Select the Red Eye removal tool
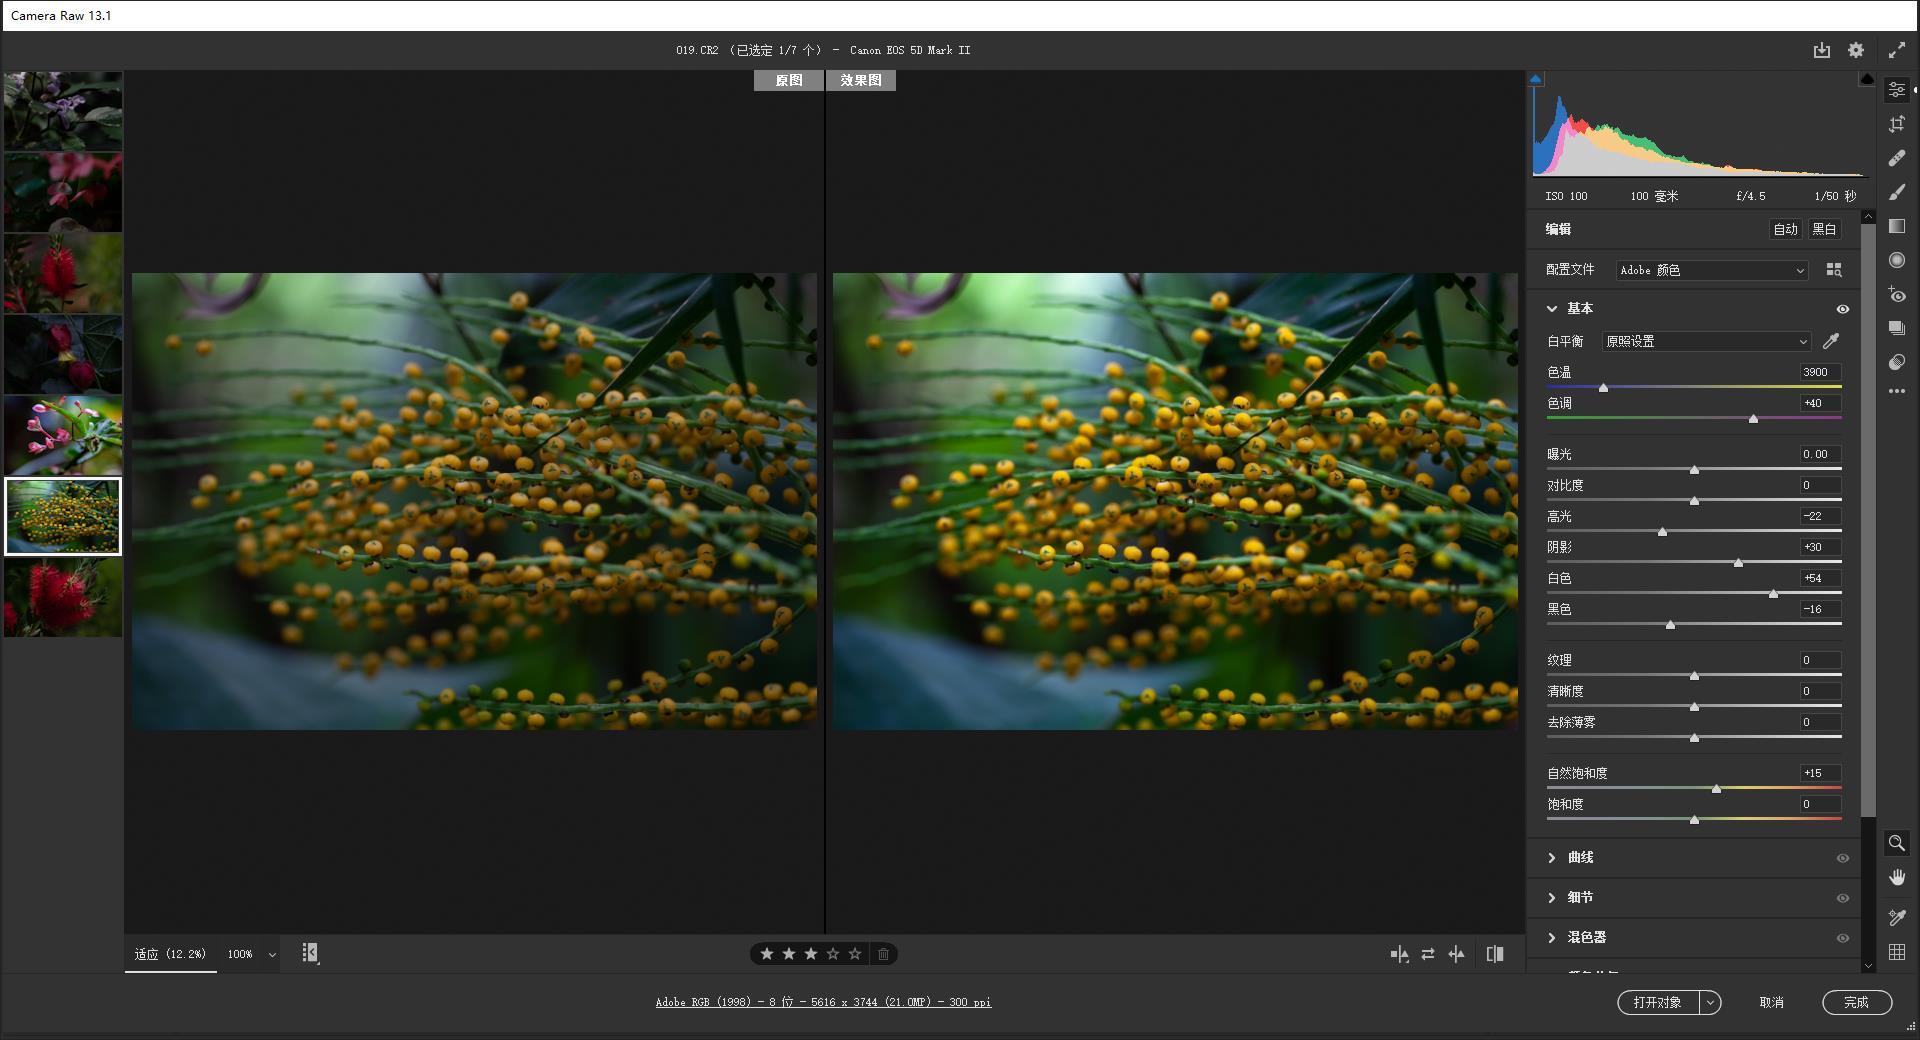 1896,294
